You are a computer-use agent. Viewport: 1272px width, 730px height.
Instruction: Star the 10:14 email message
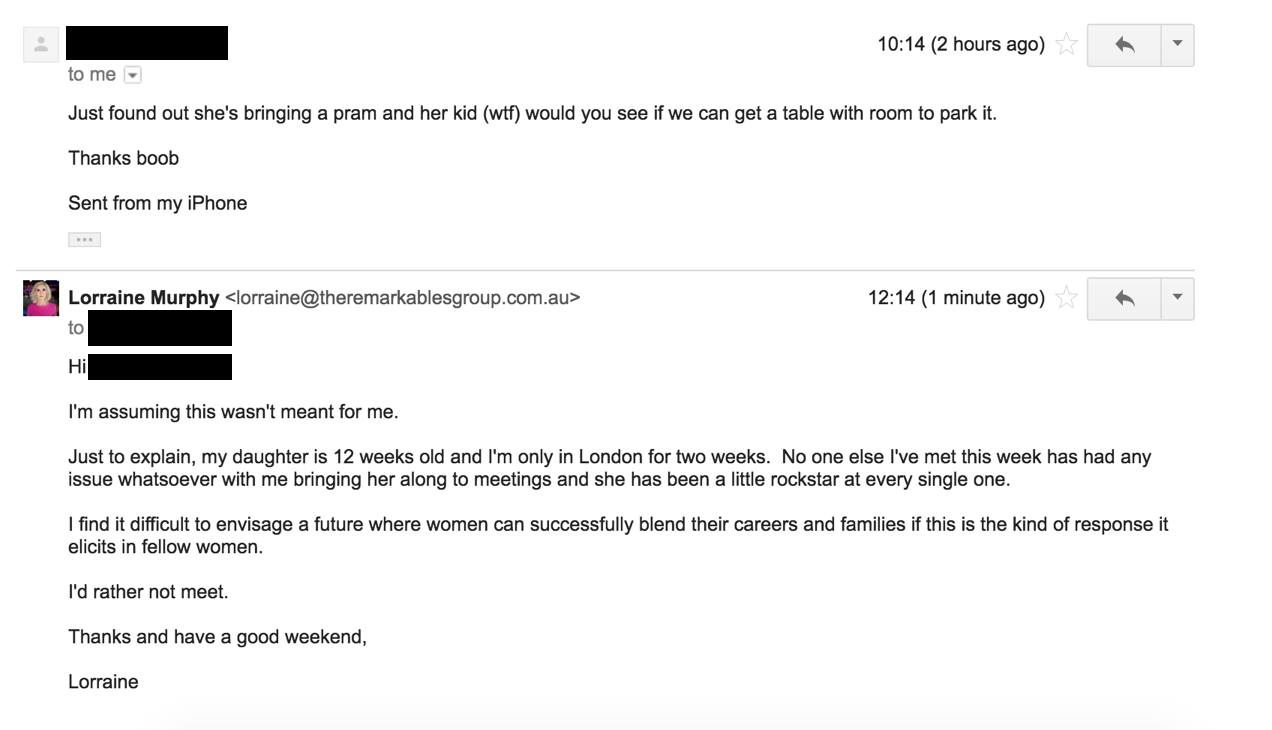[1067, 44]
